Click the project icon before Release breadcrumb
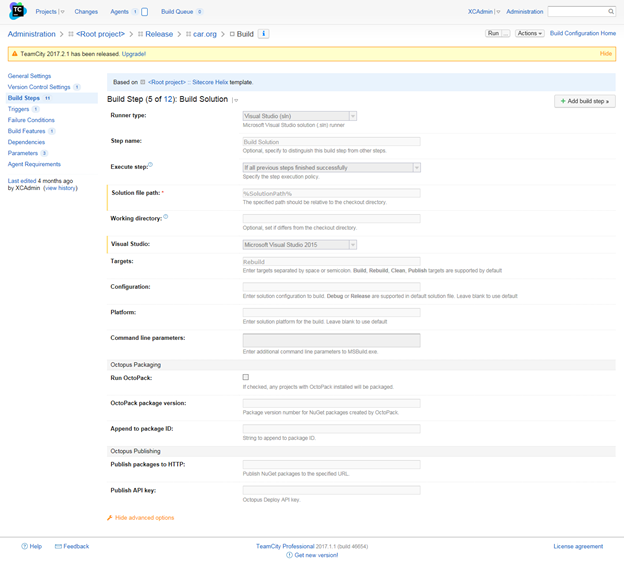 140,34
